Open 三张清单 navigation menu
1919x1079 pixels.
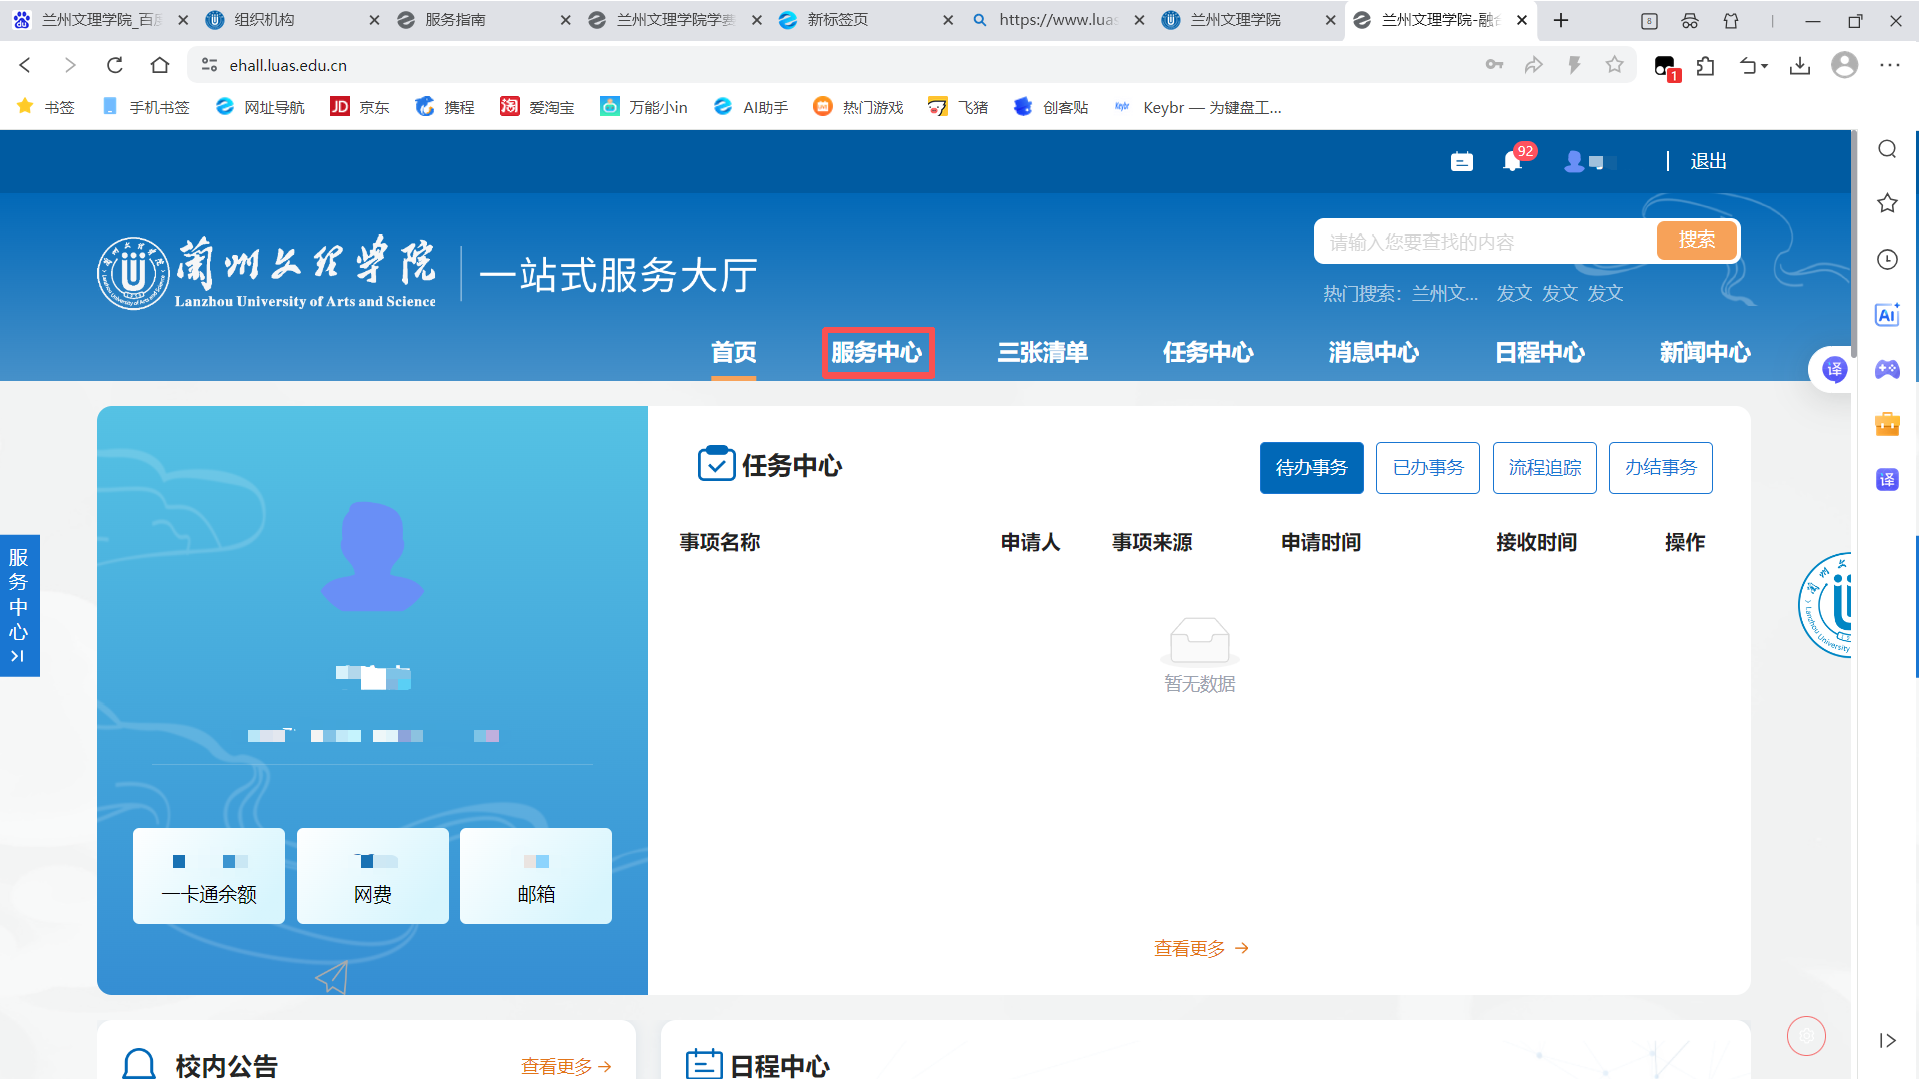coord(1042,352)
